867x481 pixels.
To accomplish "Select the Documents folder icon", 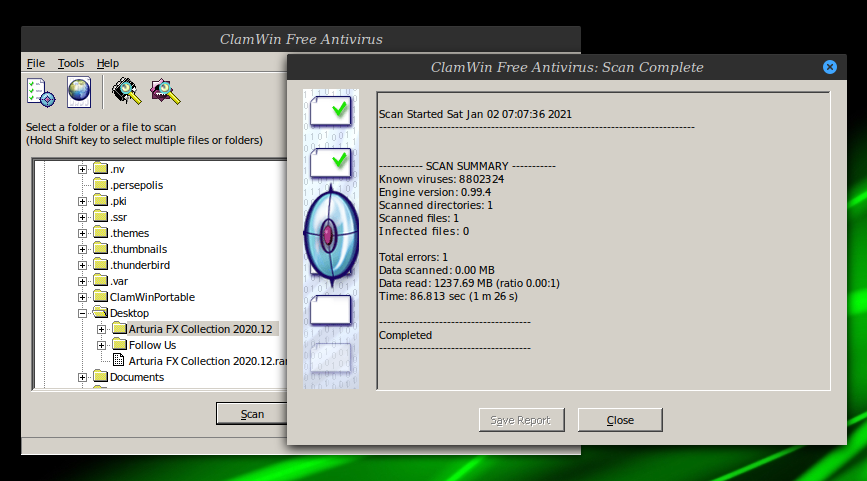I will pyautogui.click(x=100, y=377).
